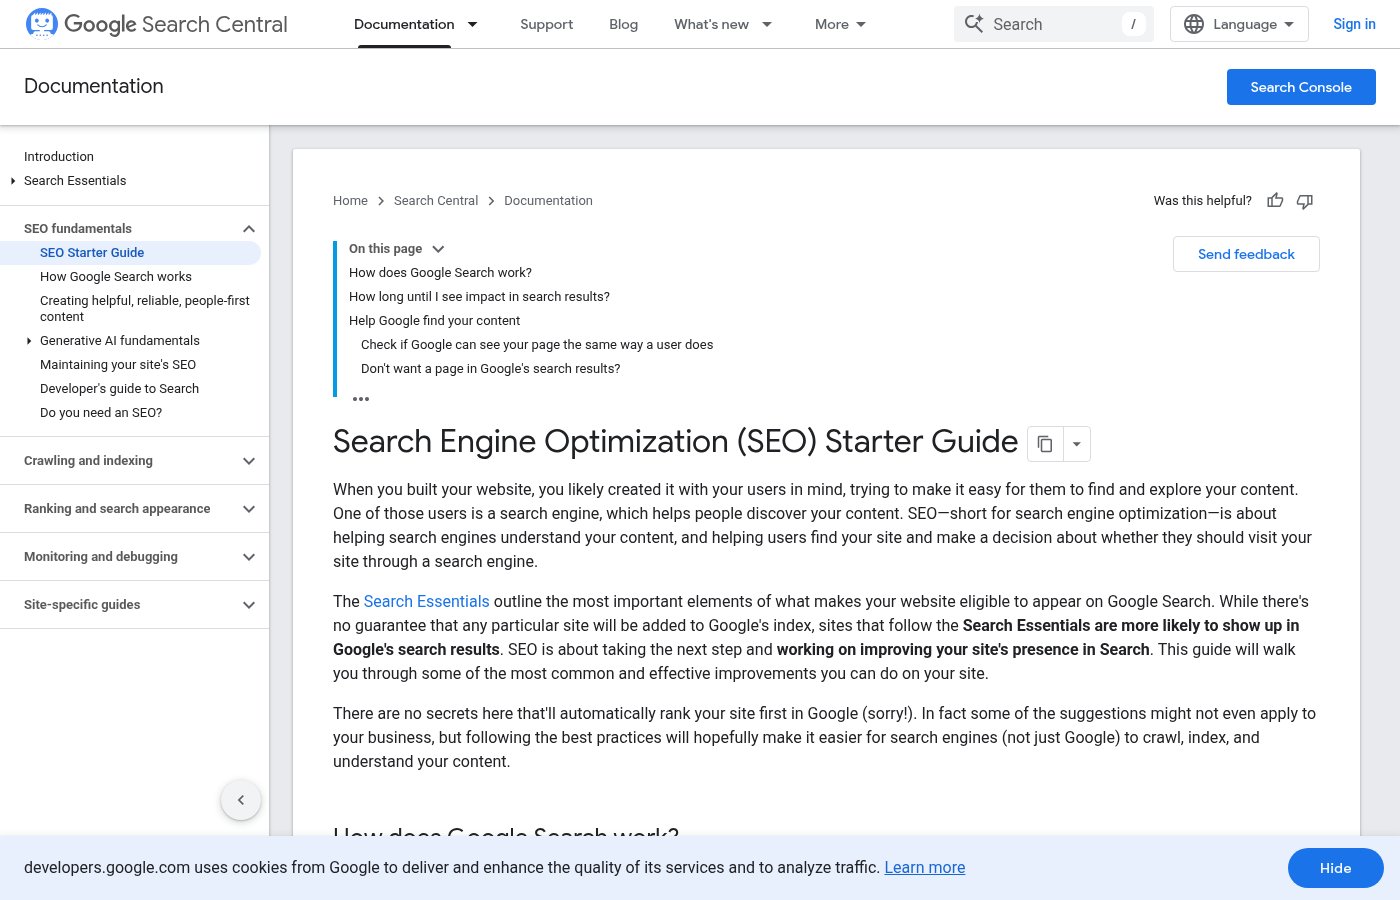Click the Google Search Central logo icon
The image size is (1400, 900).
click(x=41, y=23)
